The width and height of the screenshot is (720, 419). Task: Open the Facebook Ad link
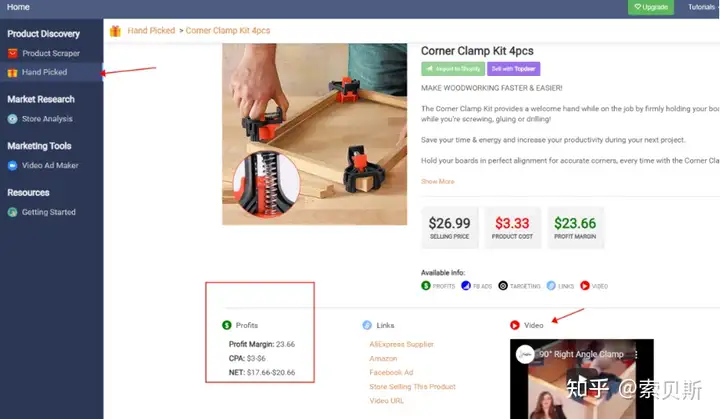(391, 373)
